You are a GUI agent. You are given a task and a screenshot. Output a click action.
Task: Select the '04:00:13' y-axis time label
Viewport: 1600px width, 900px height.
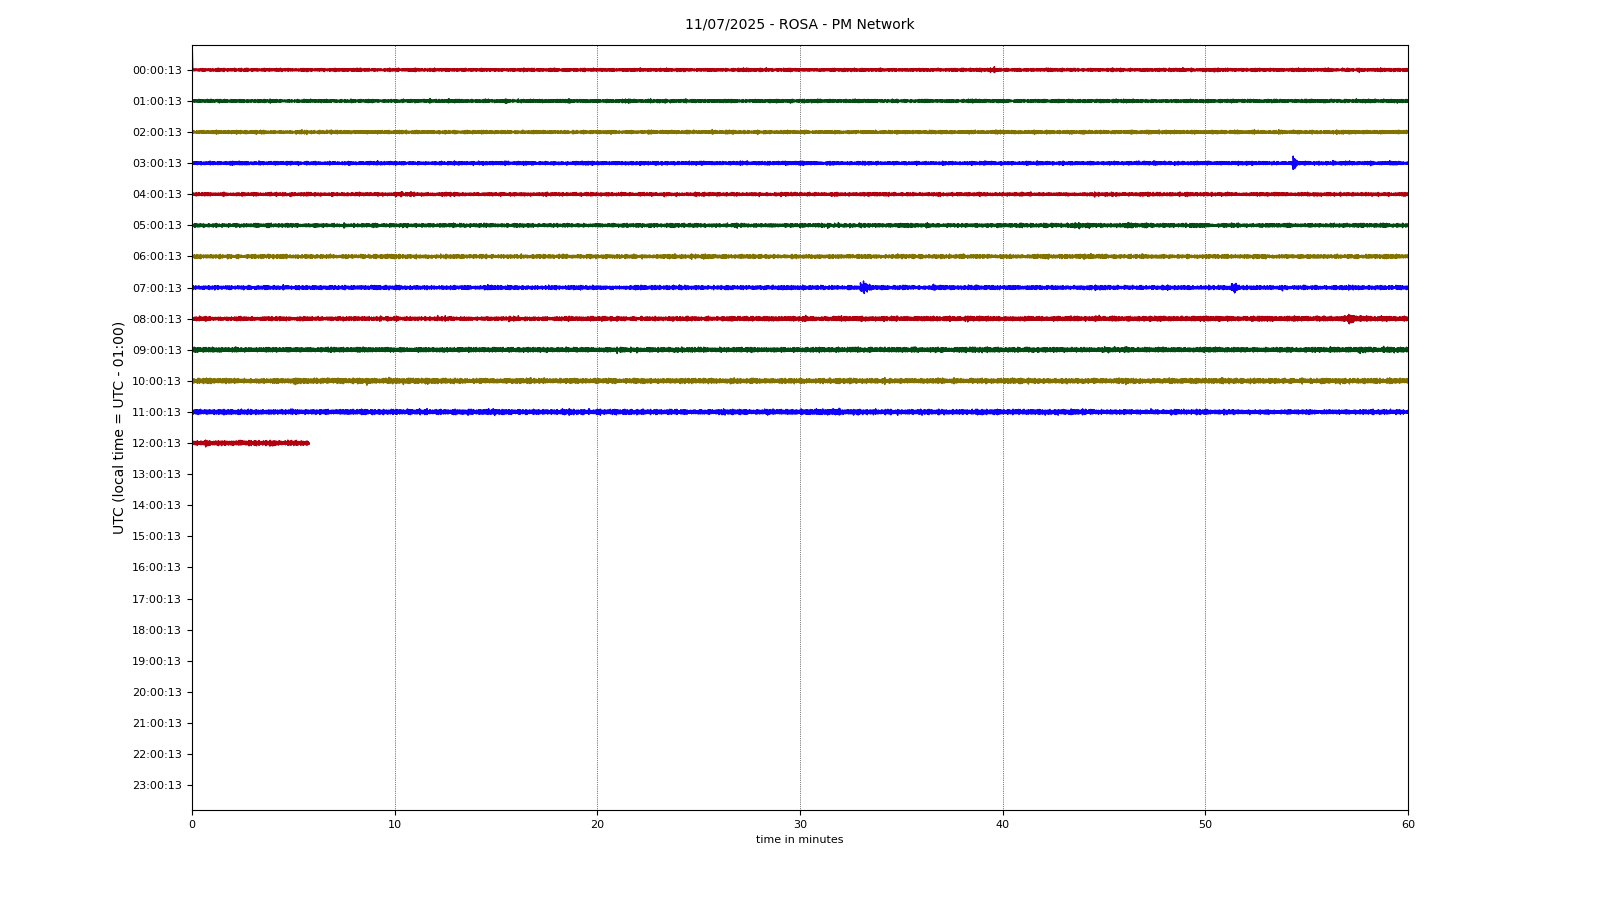click(x=157, y=194)
